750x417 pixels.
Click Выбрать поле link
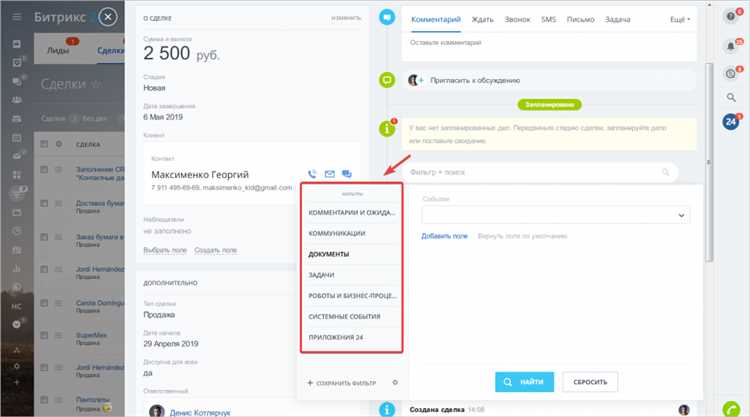coord(165,250)
